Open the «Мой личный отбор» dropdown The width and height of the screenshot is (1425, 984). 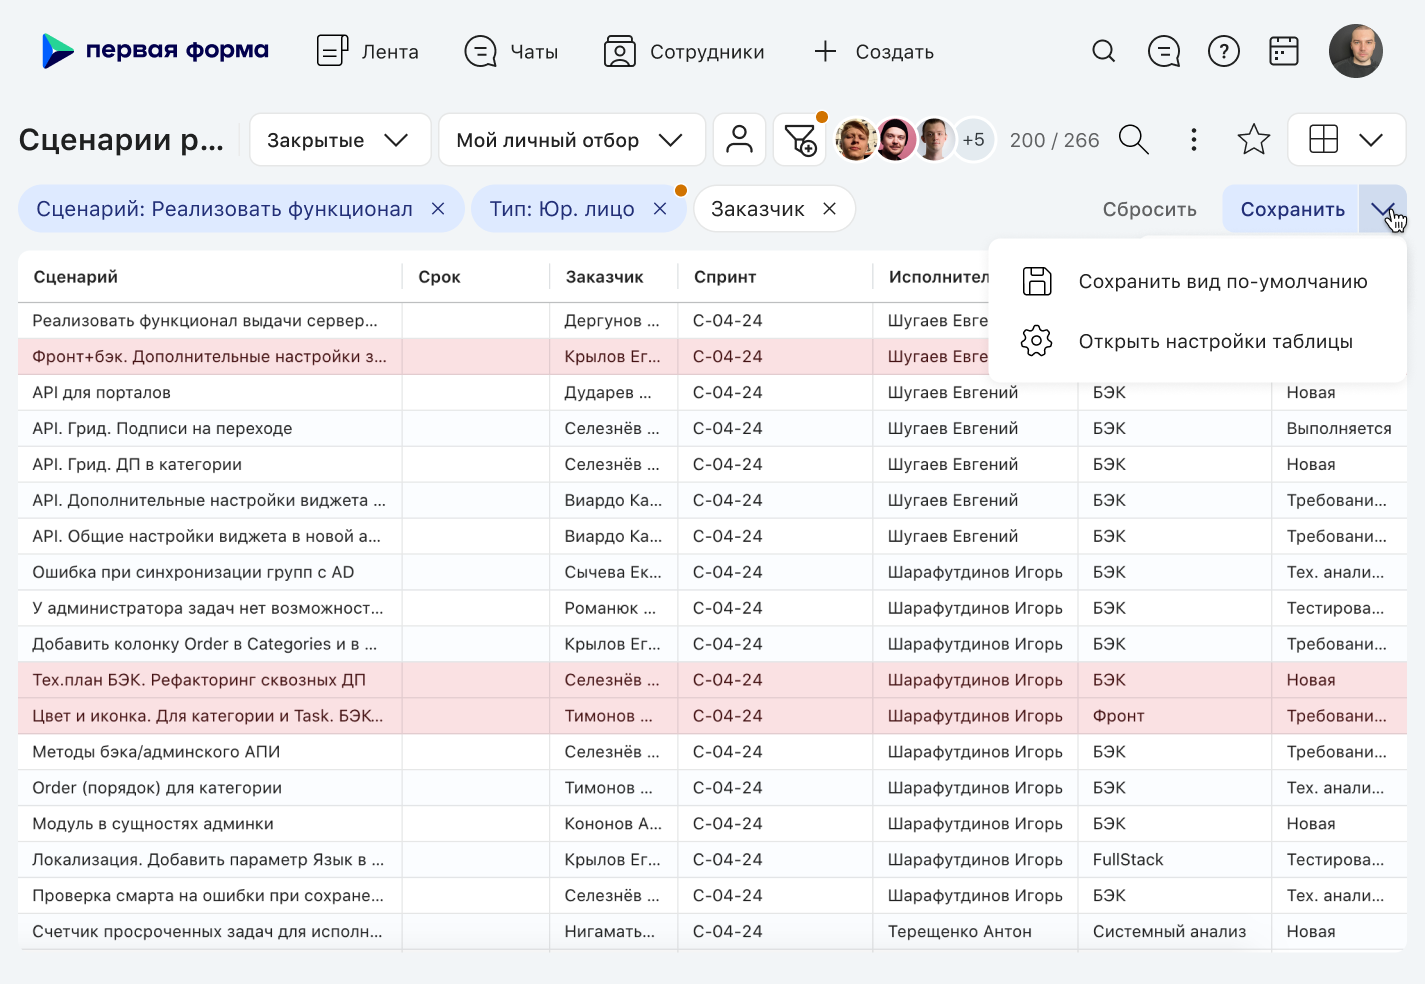(570, 139)
